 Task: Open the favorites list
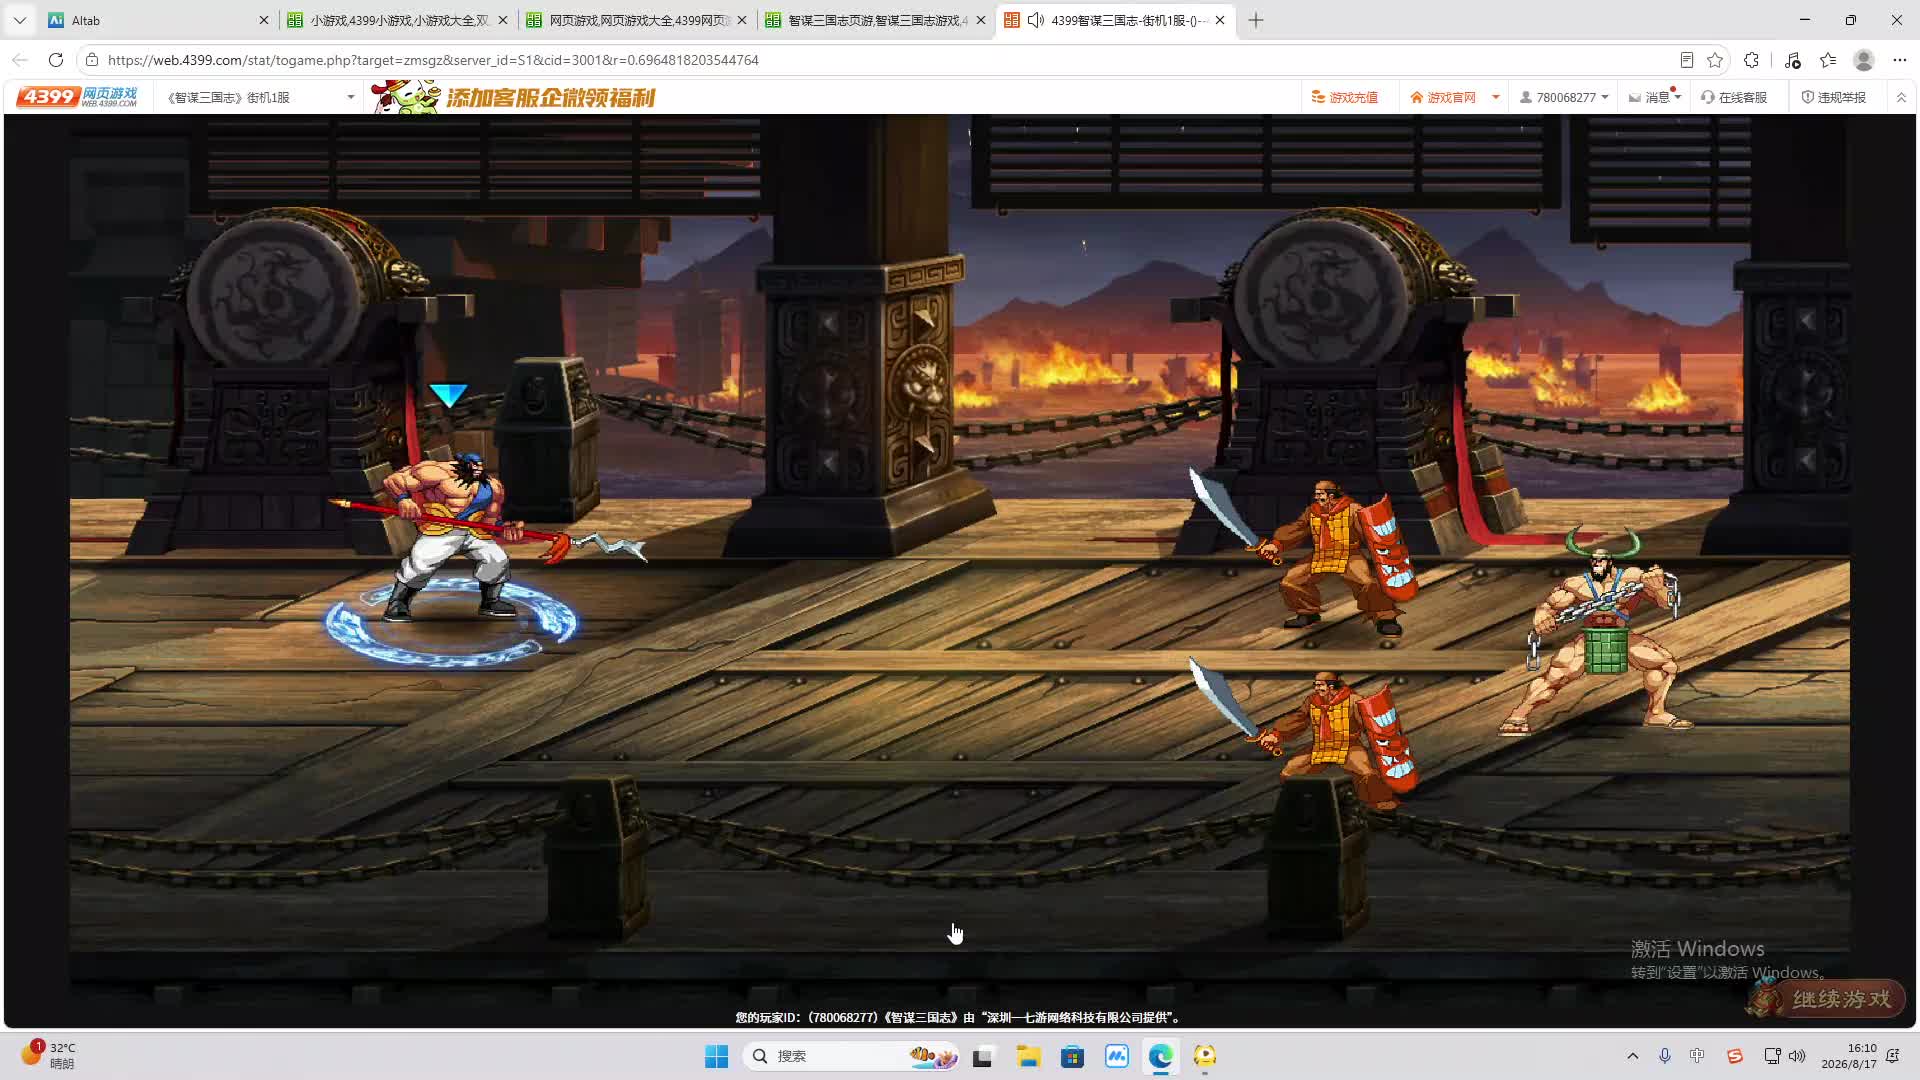(1828, 60)
